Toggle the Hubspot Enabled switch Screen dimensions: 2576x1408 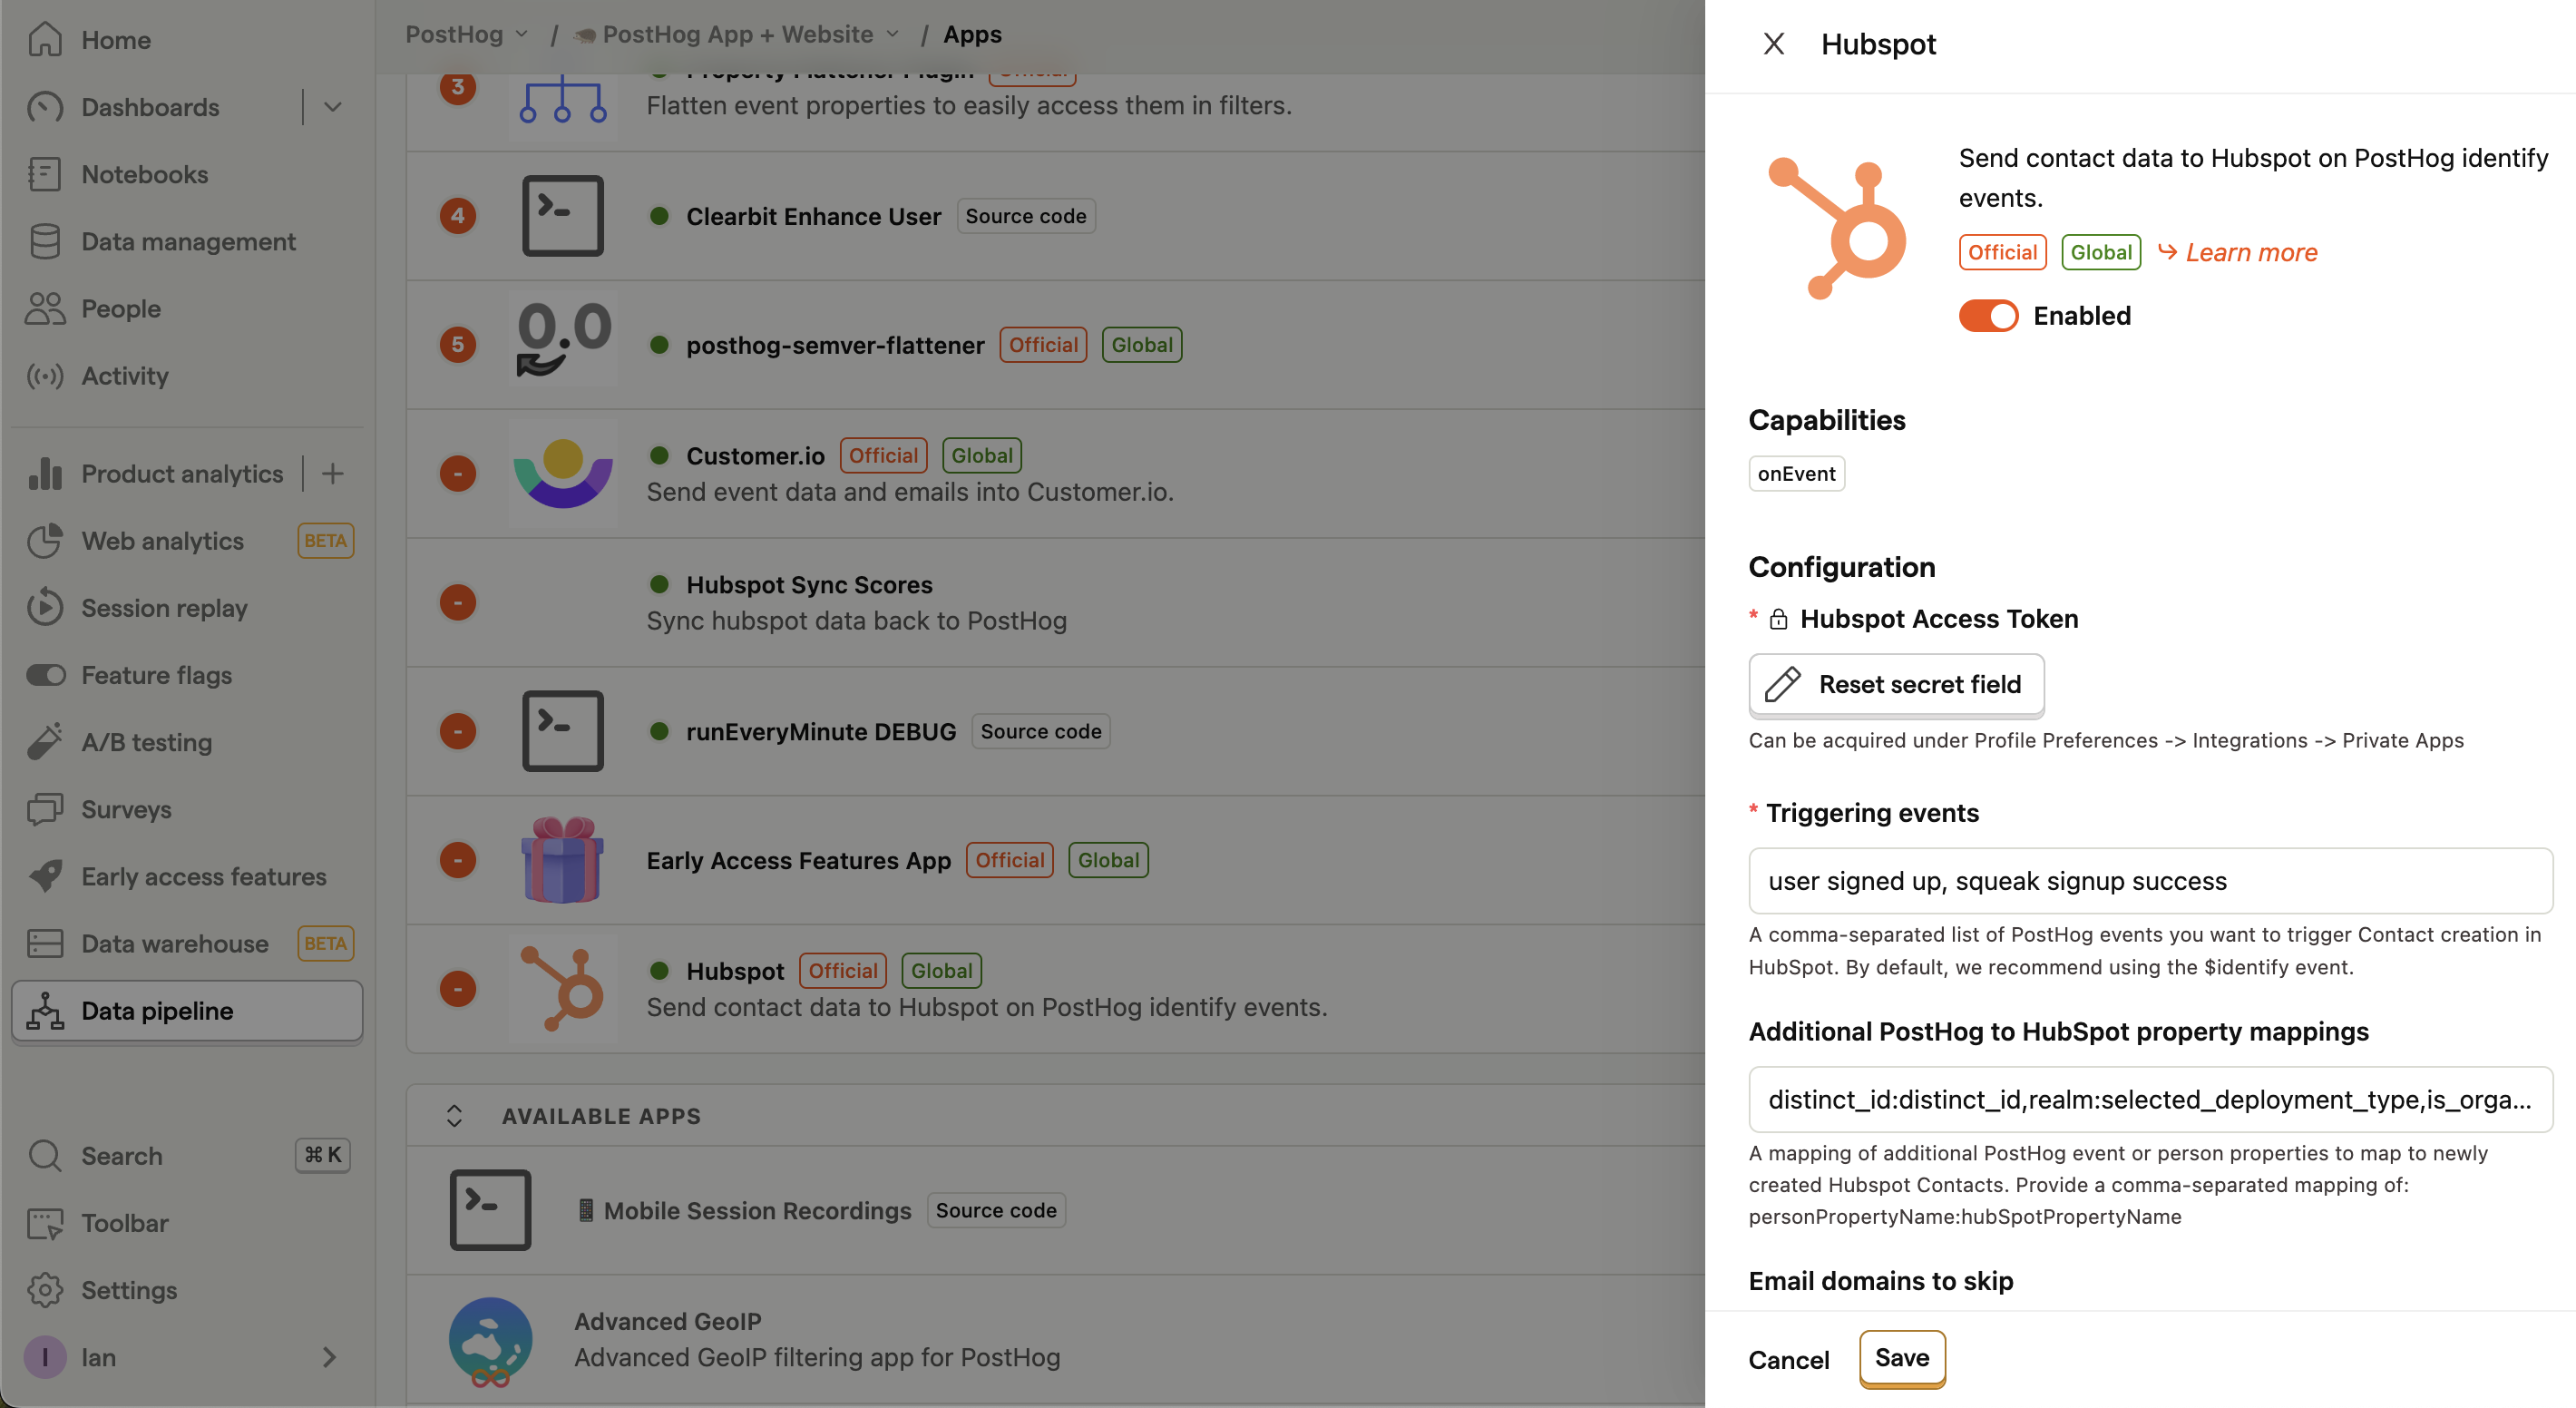click(x=1988, y=316)
